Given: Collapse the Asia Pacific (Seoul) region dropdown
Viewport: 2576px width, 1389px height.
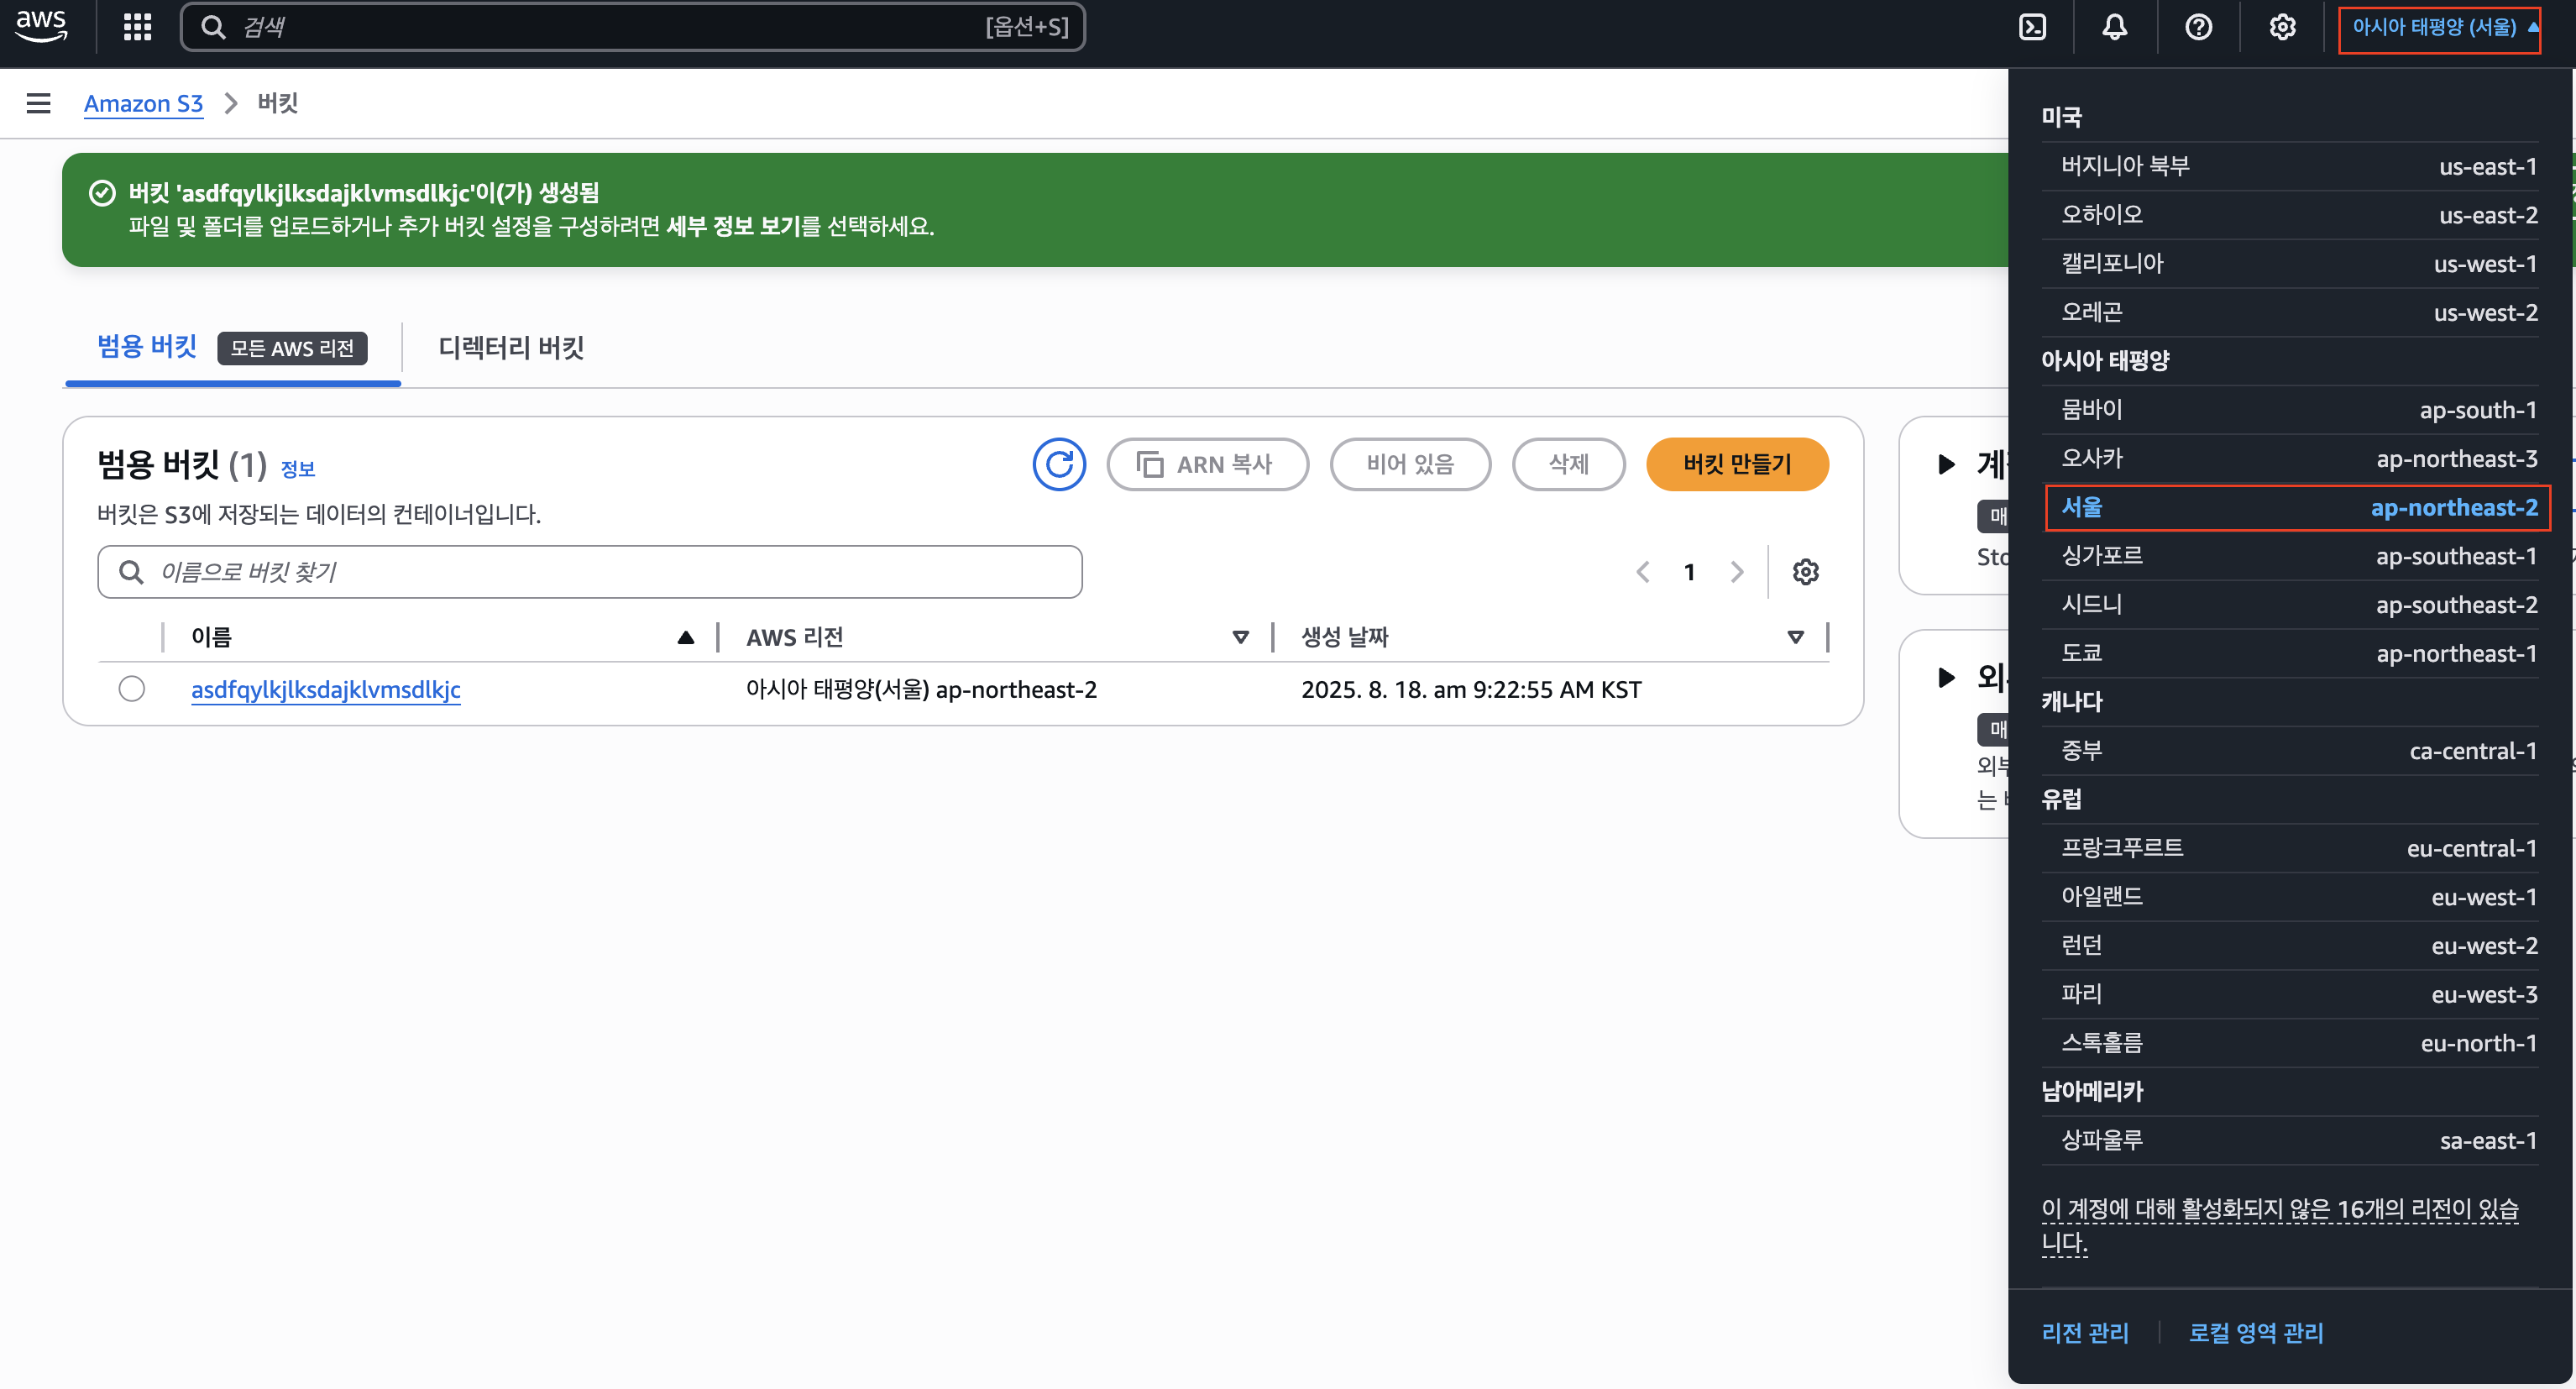Looking at the screenshot, I should click(x=2438, y=27).
